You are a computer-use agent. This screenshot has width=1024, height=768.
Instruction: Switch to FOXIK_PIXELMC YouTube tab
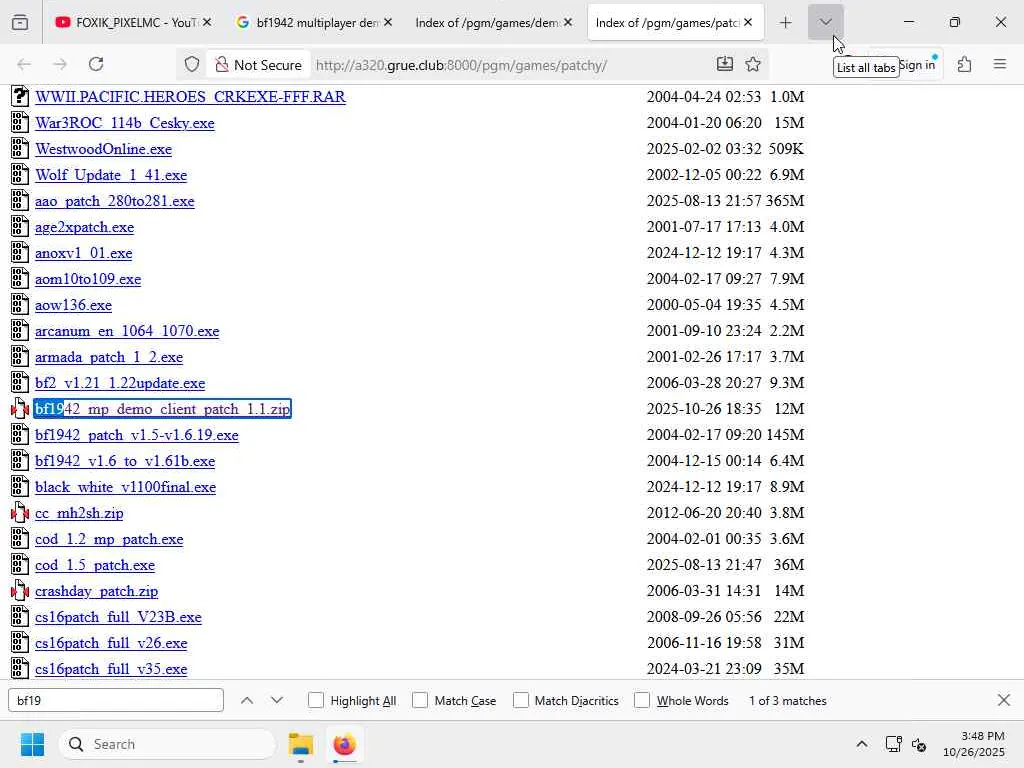[125, 23]
